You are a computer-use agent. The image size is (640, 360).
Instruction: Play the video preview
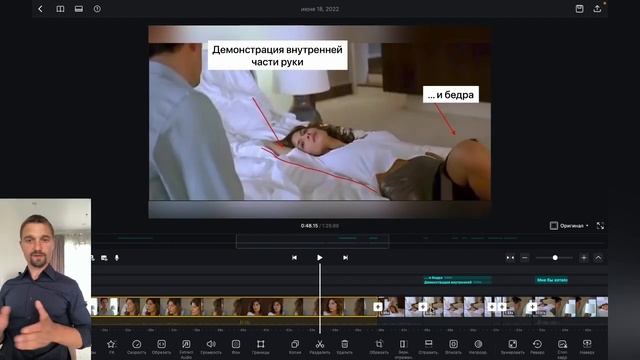[320, 258]
